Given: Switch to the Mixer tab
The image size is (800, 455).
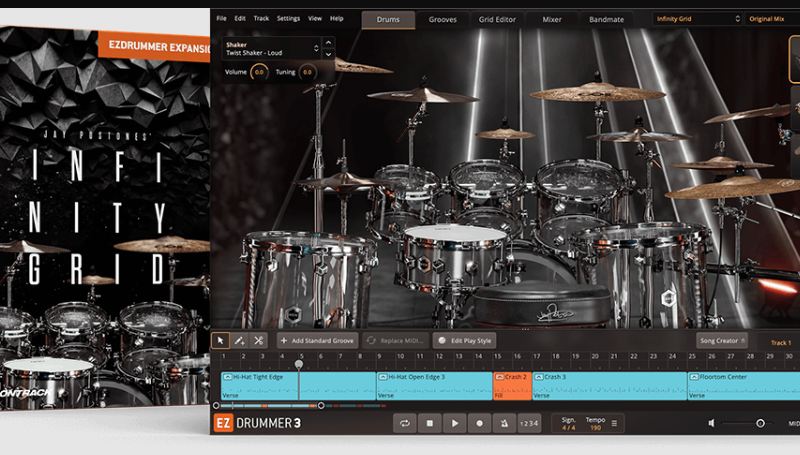Looking at the screenshot, I should click(x=552, y=19).
